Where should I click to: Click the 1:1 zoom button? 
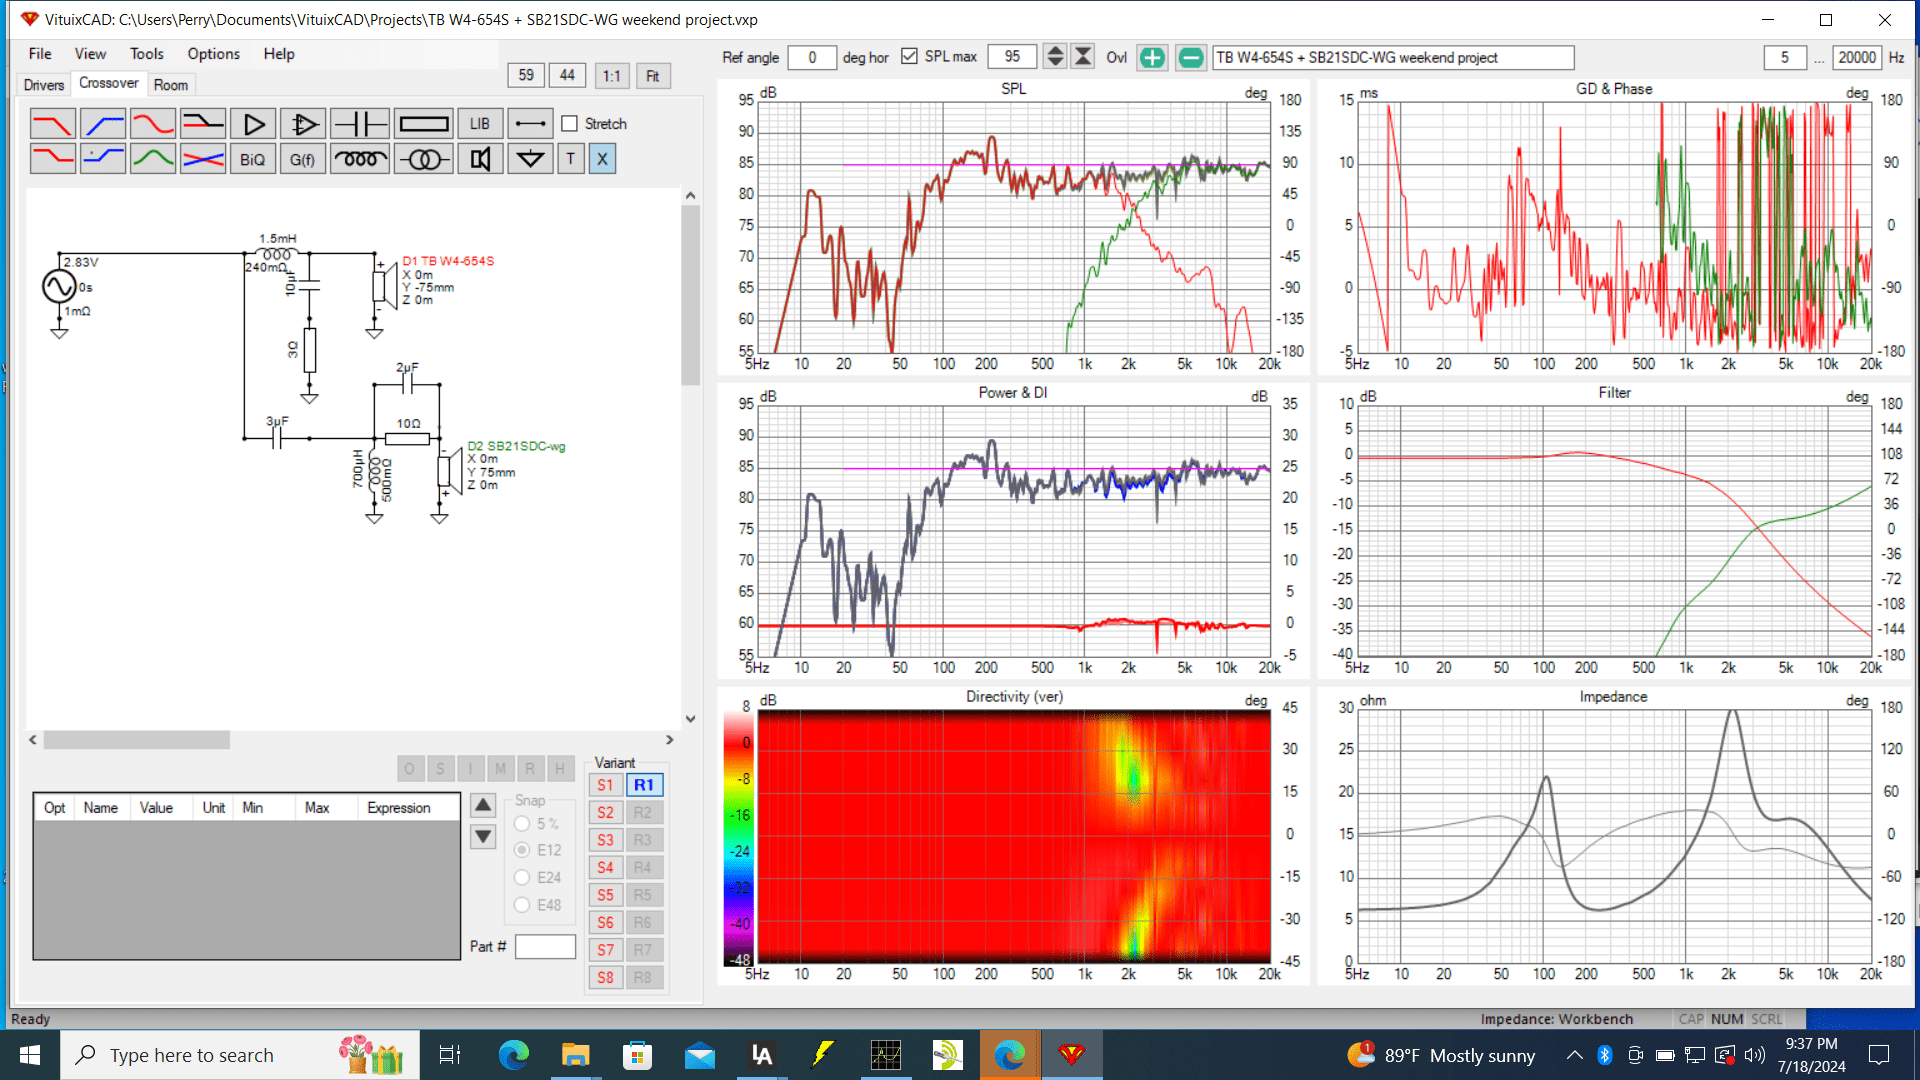pyautogui.click(x=612, y=76)
